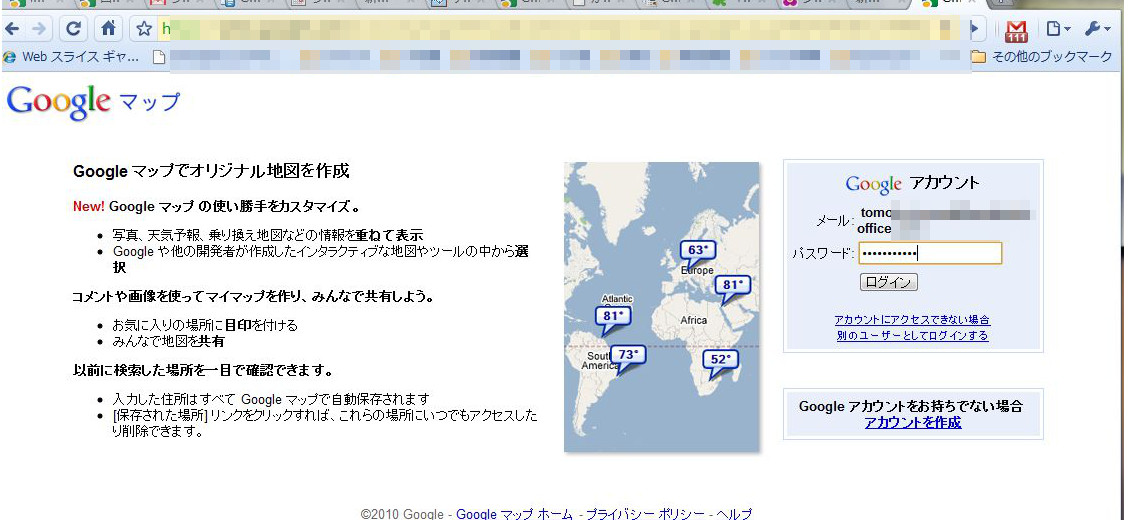Click the heading Google マップでオリジナル地図を作成
The image size is (1142, 520).
[x=211, y=171]
